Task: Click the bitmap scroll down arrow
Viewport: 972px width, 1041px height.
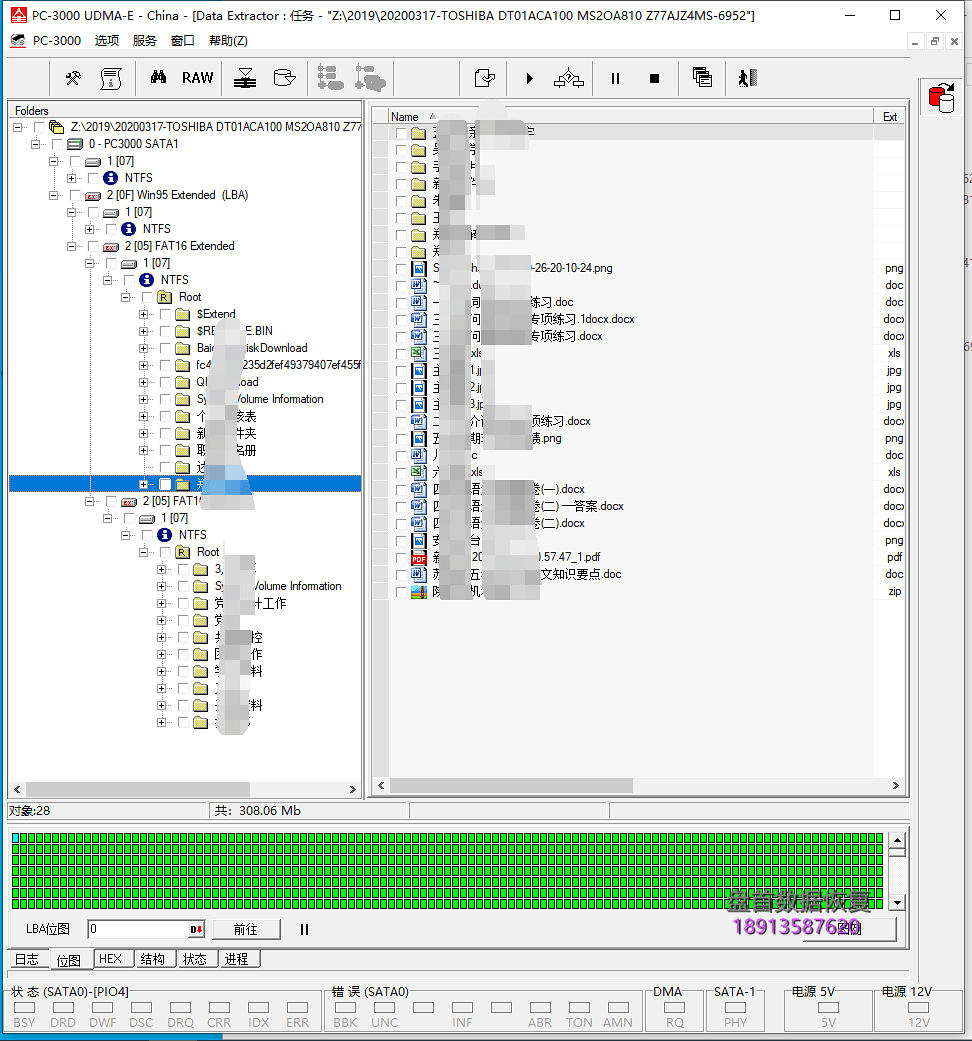Action: tap(897, 902)
